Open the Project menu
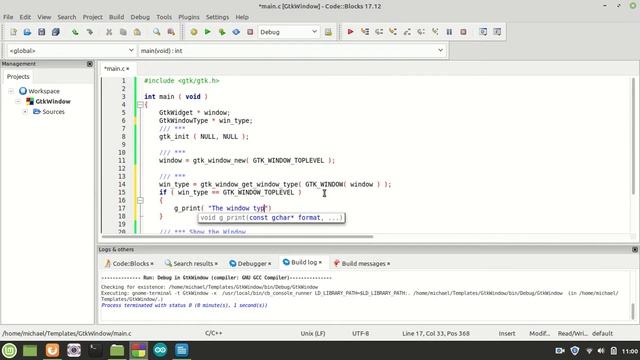The width and height of the screenshot is (640, 360). pyautogui.click(x=93, y=17)
